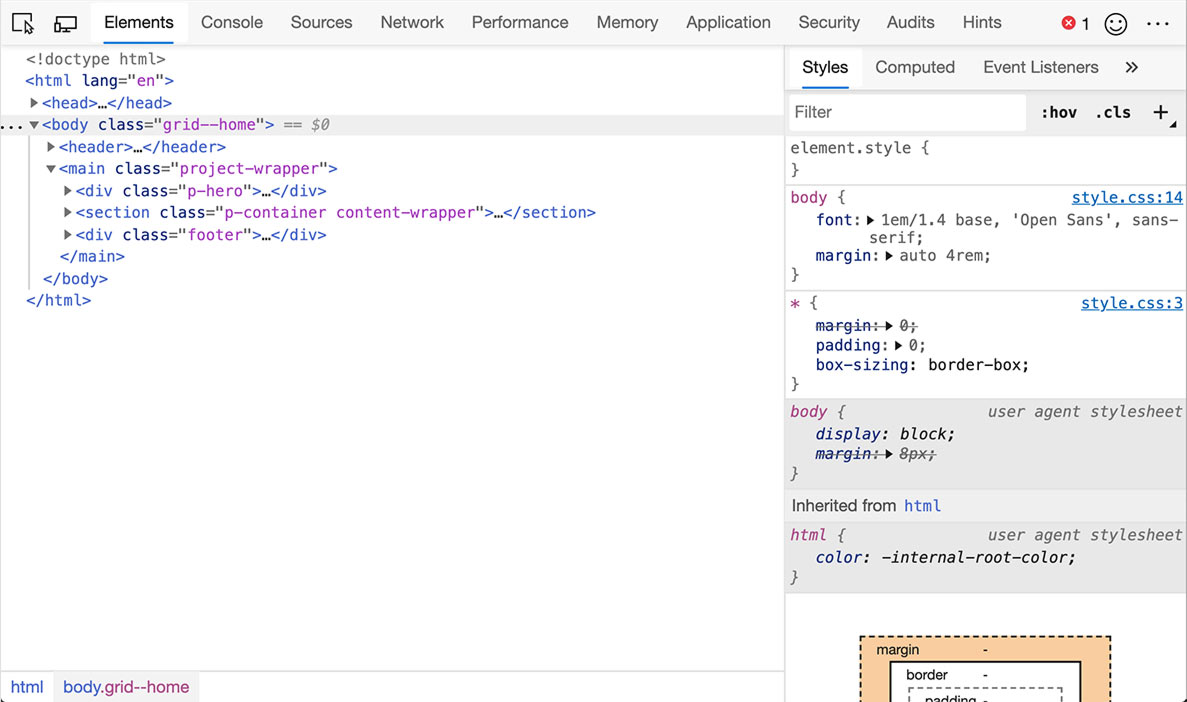Open the three-dot DevTools menu

tap(1157, 23)
